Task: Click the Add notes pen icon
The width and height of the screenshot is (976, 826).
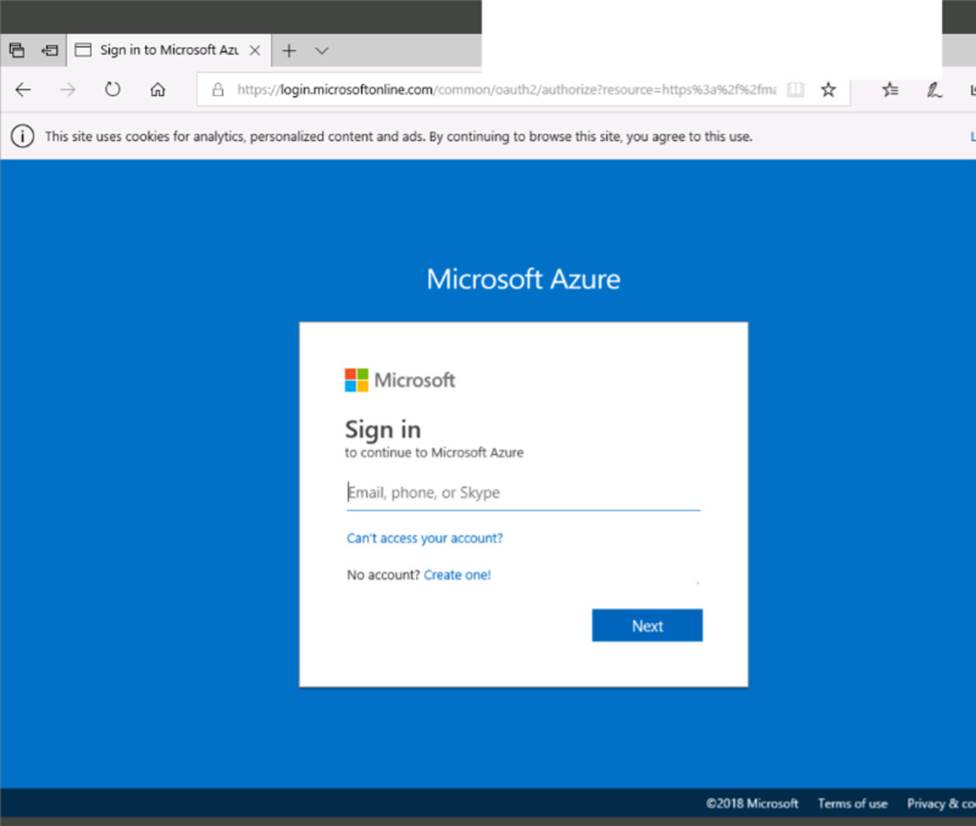Action: 934,90
